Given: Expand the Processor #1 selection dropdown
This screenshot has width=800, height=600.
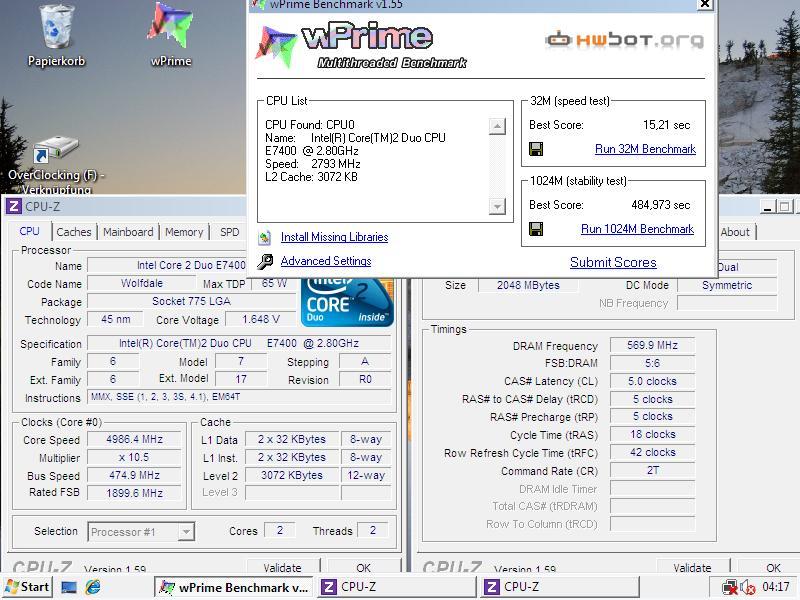Looking at the screenshot, I should 186,532.
